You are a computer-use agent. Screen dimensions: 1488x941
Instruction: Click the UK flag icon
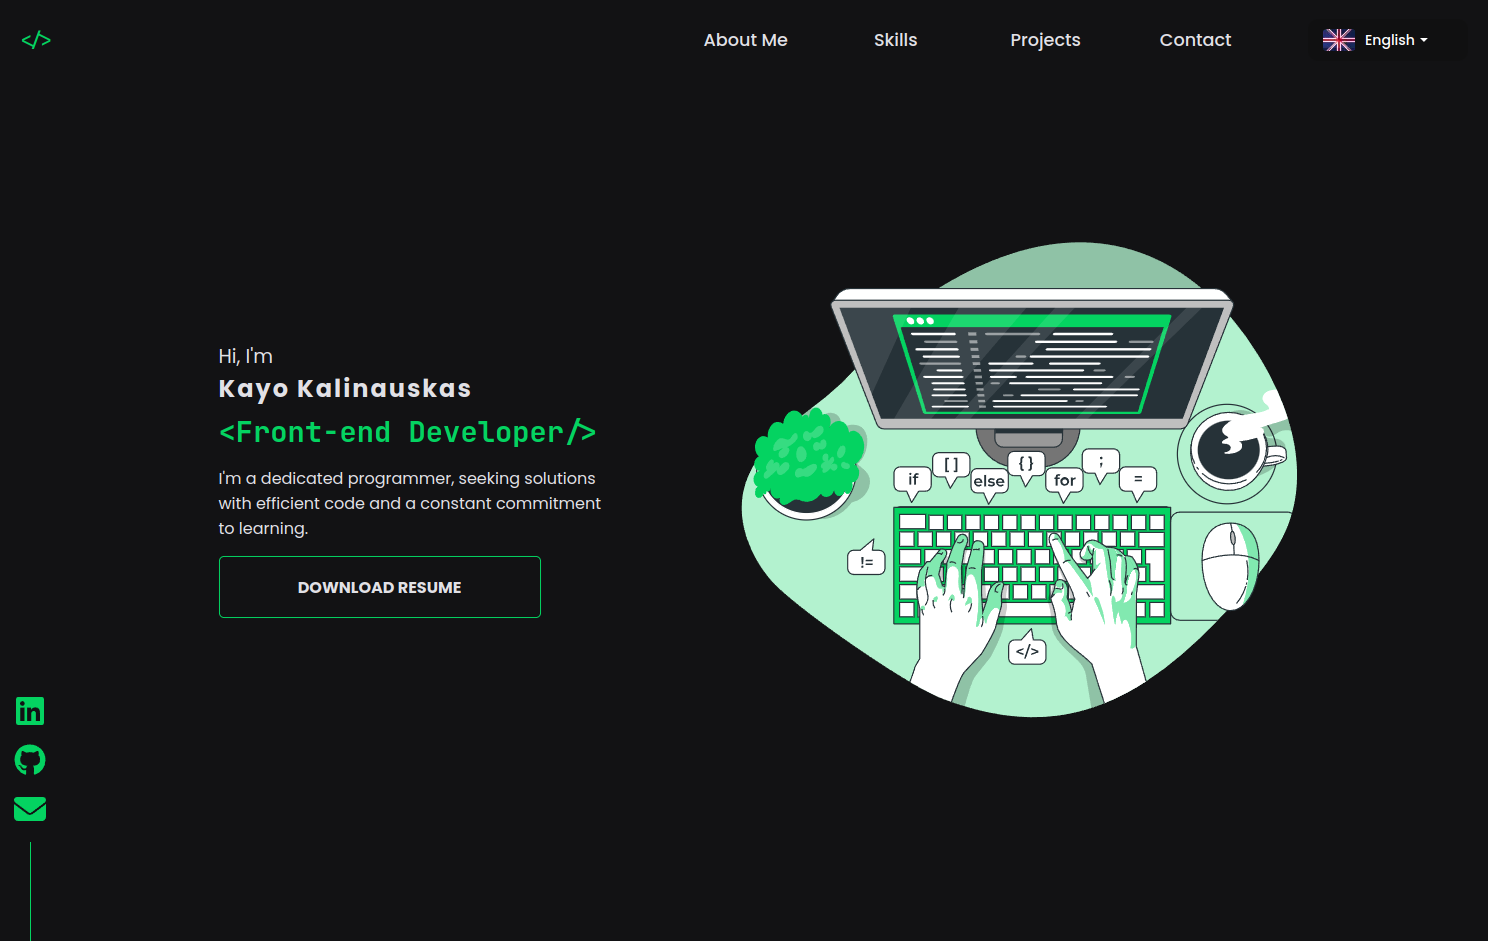[1338, 40]
